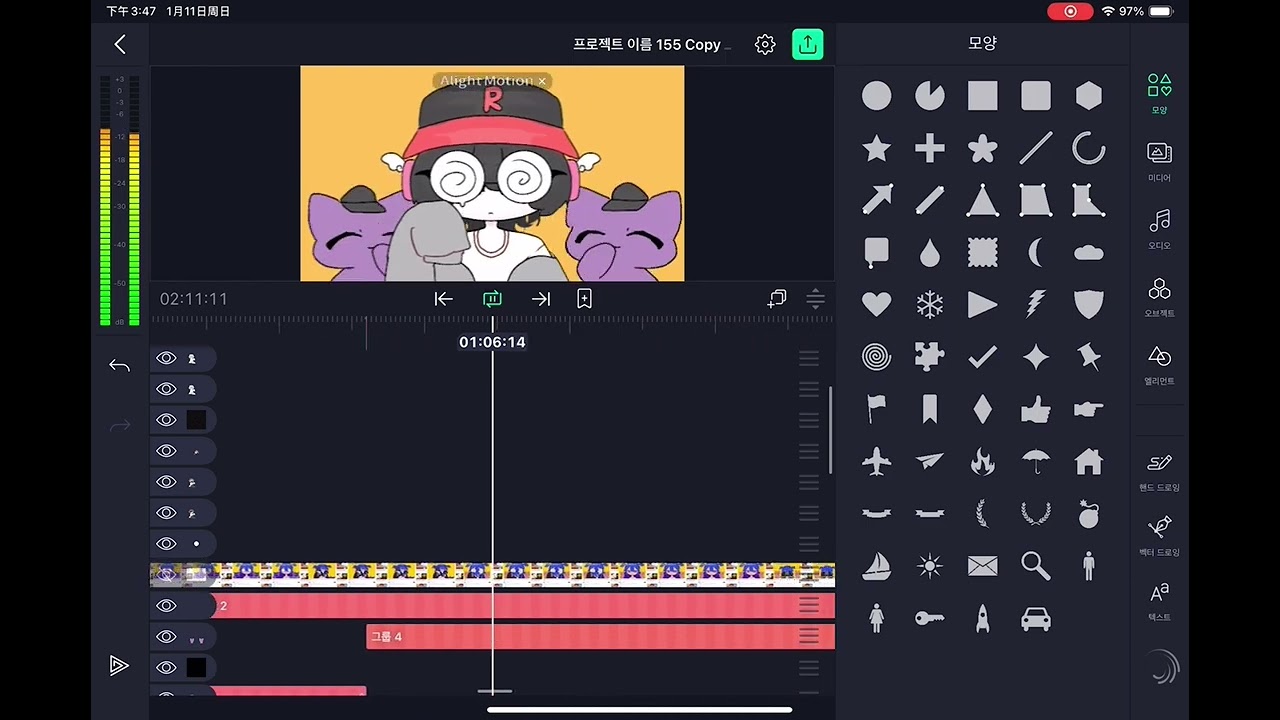Insert the airplane shape
Screen dimensions: 1280x720
(876, 461)
